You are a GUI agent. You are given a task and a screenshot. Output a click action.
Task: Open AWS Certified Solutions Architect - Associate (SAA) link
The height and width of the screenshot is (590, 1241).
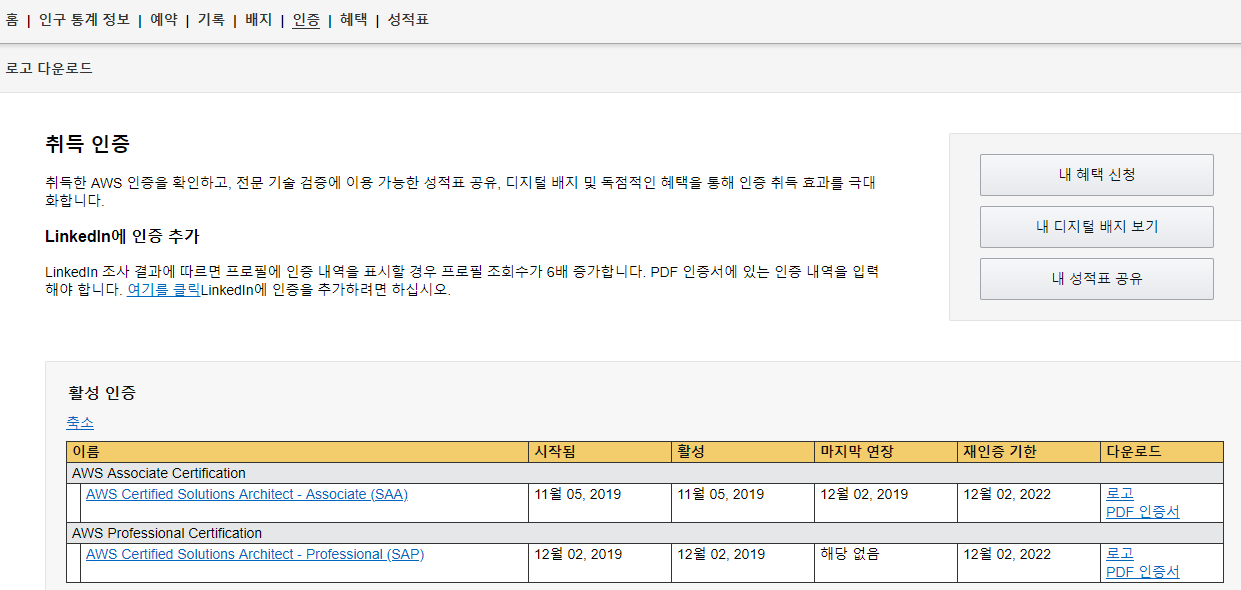[x=247, y=494]
